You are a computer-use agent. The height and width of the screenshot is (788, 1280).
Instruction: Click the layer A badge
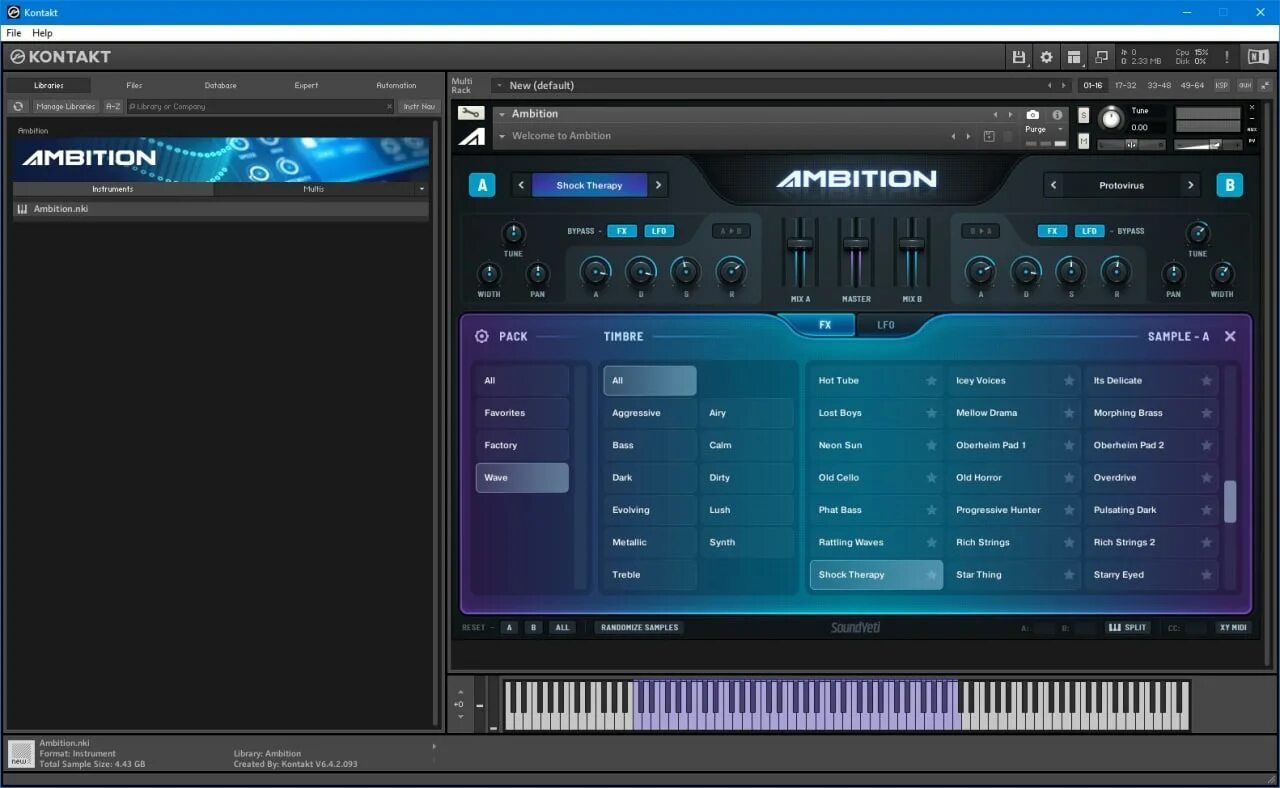482,185
